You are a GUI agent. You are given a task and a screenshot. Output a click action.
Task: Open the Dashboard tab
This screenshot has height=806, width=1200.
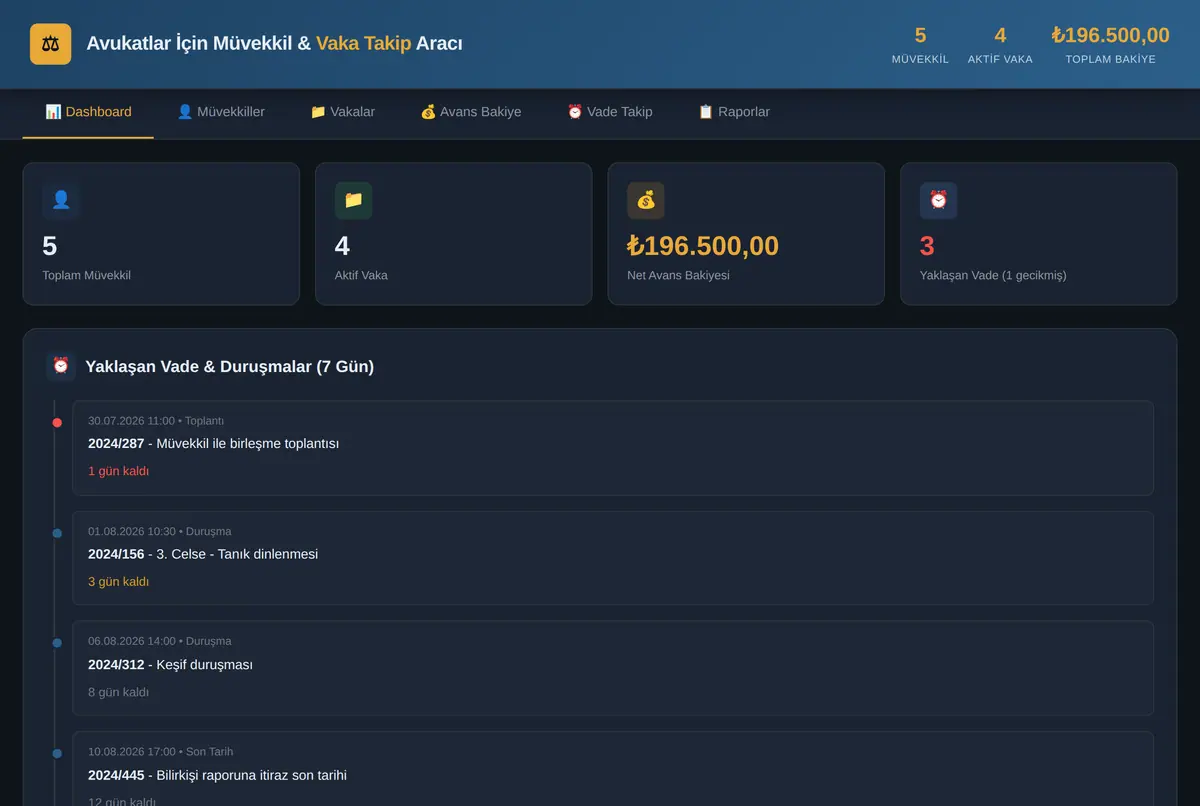click(x=88, y=112)
